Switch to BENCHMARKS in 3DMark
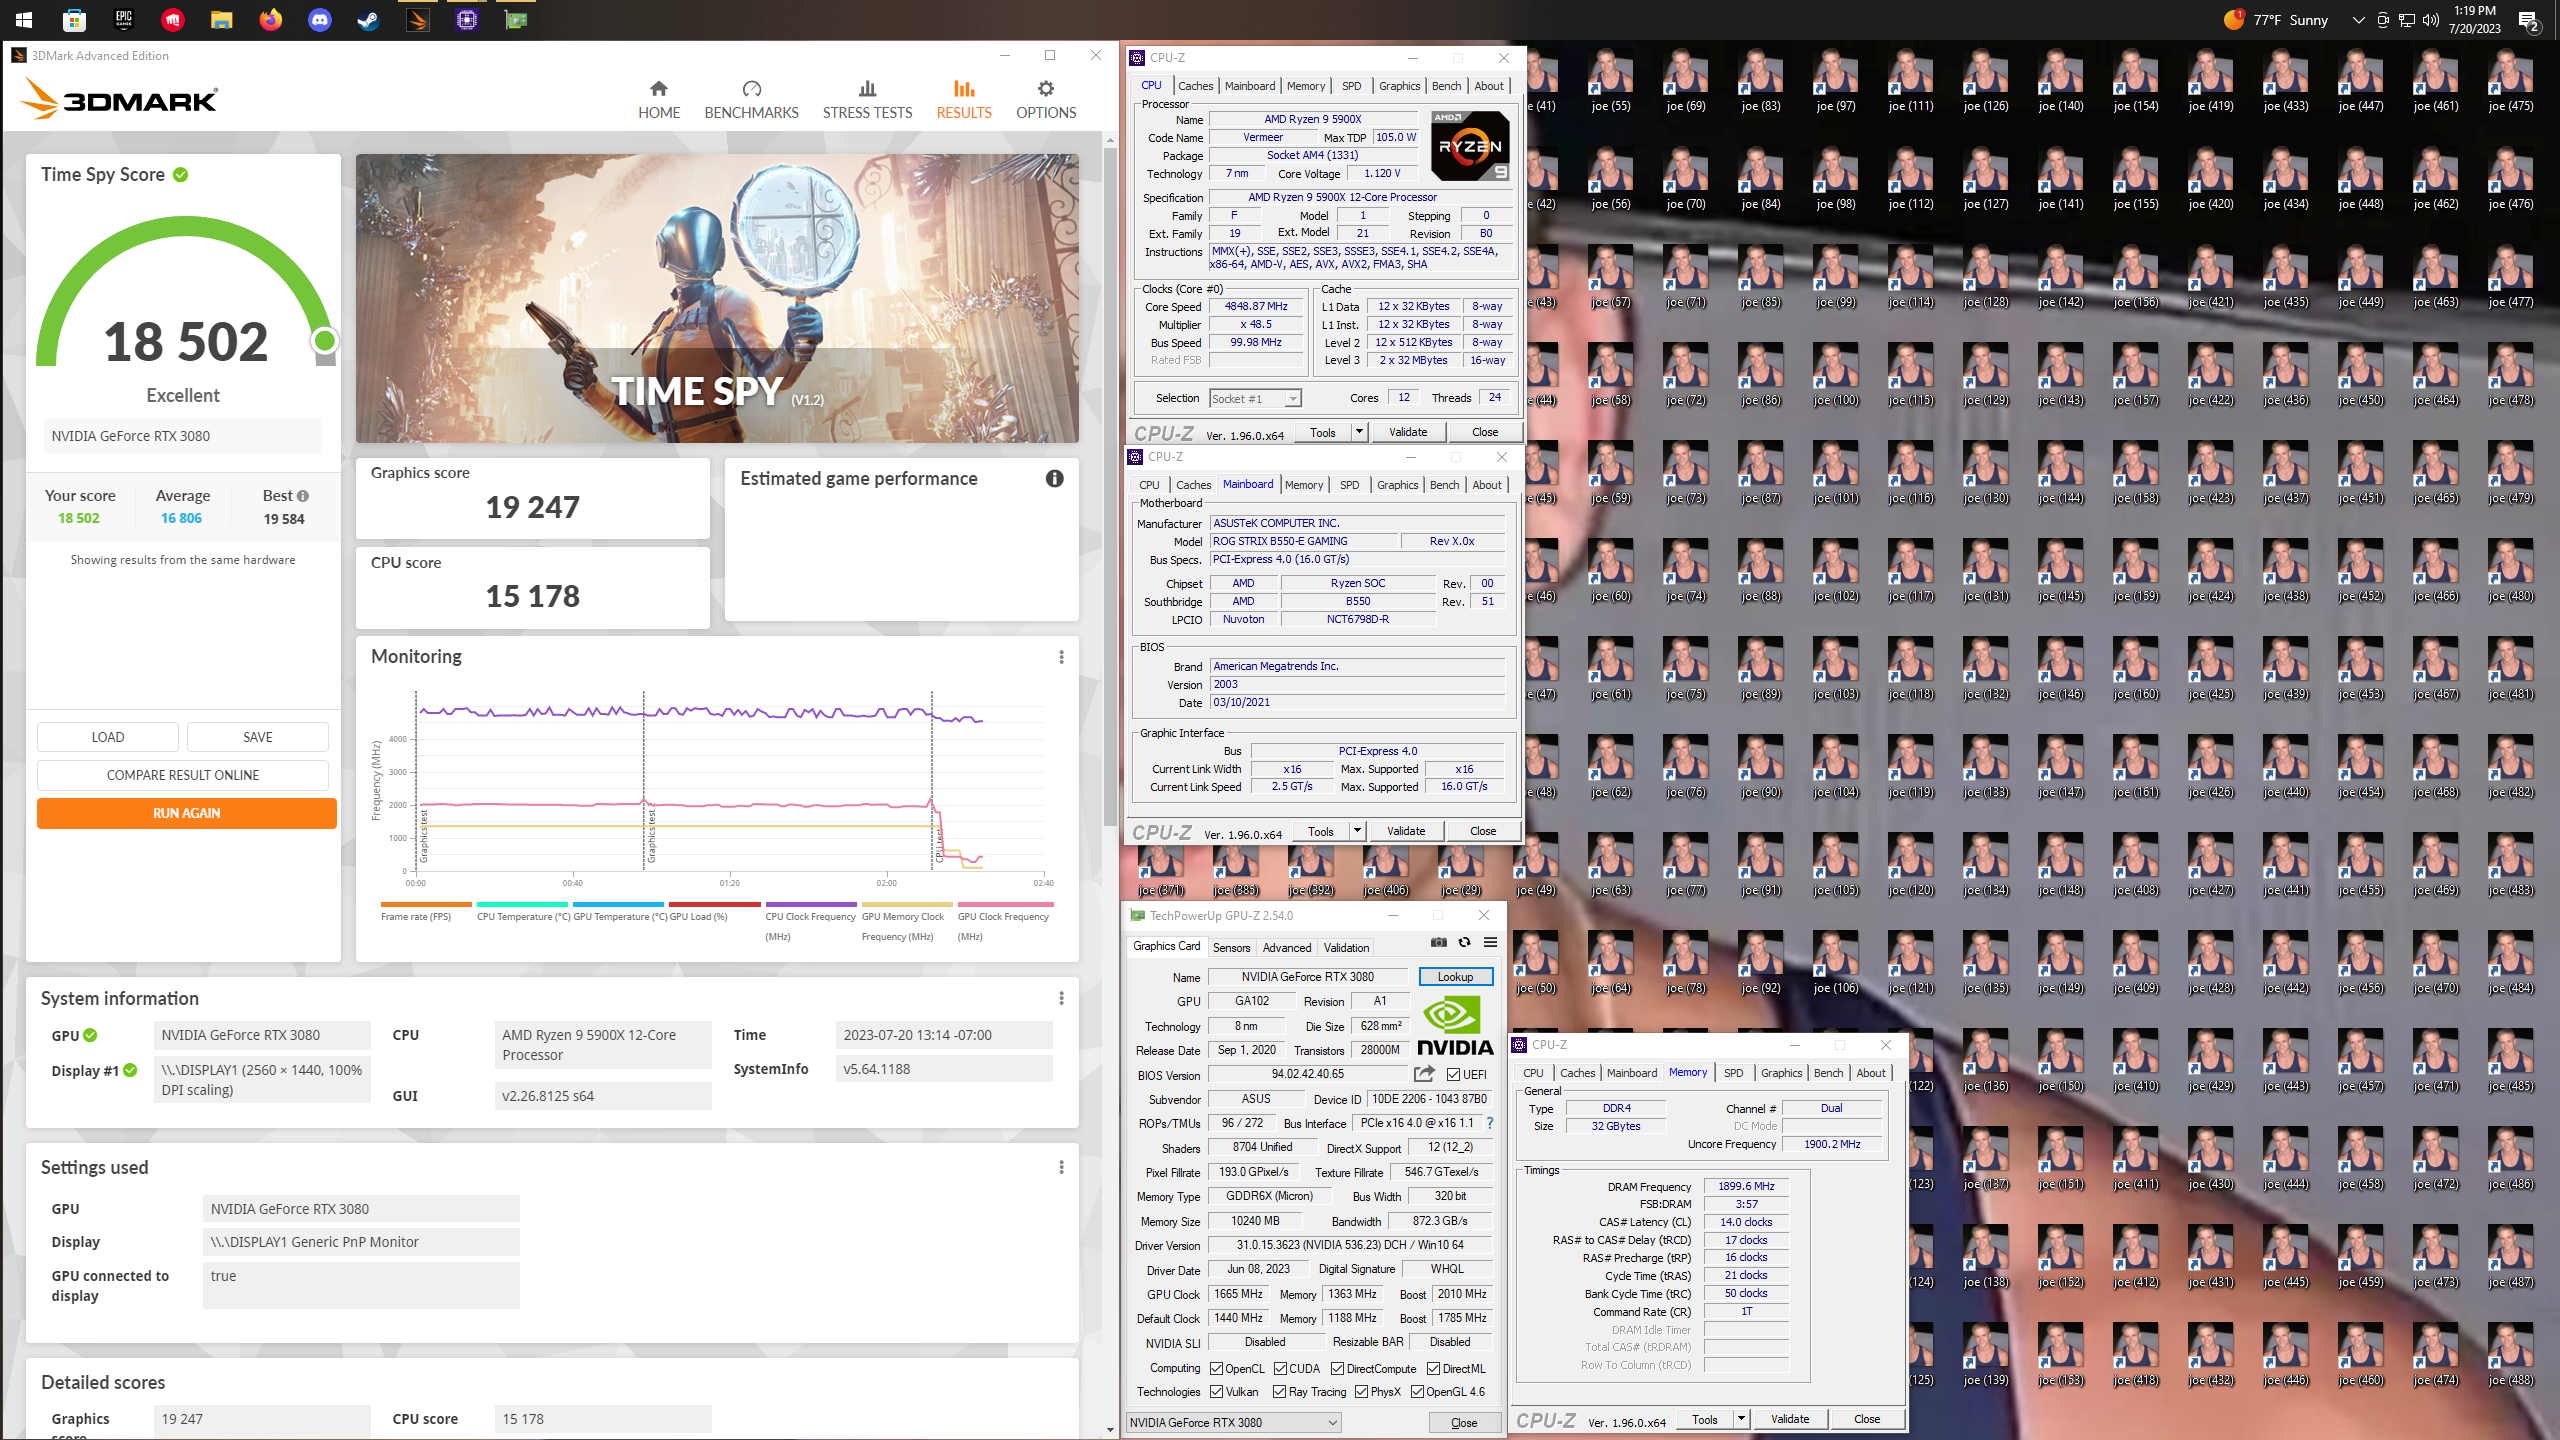 coord(751,100)
